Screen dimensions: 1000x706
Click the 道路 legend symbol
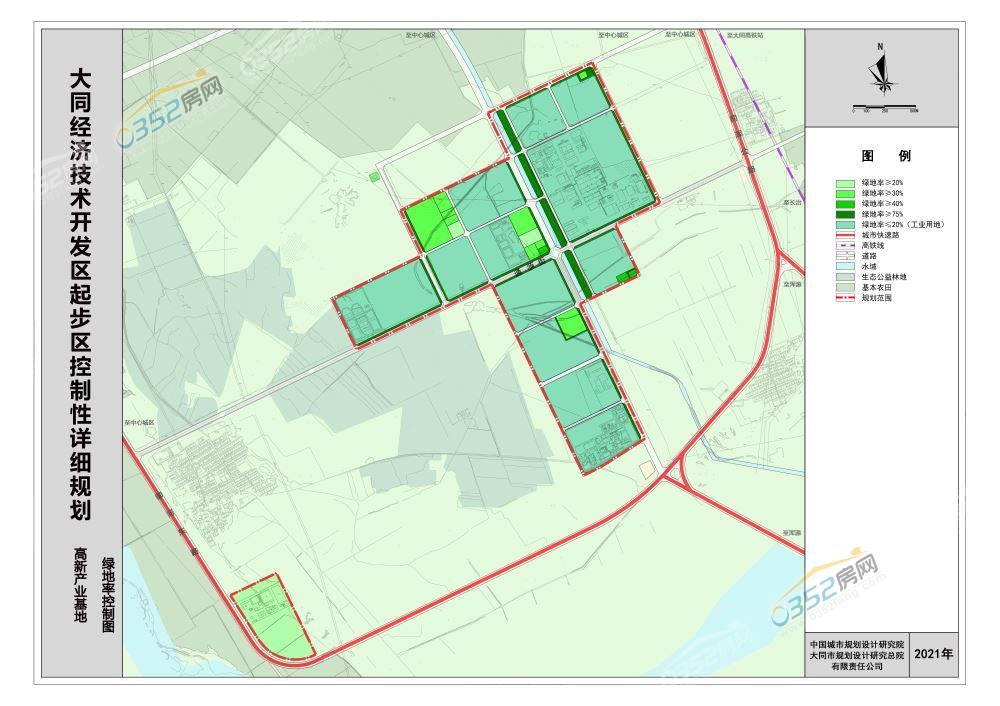(x=845, y=256)
